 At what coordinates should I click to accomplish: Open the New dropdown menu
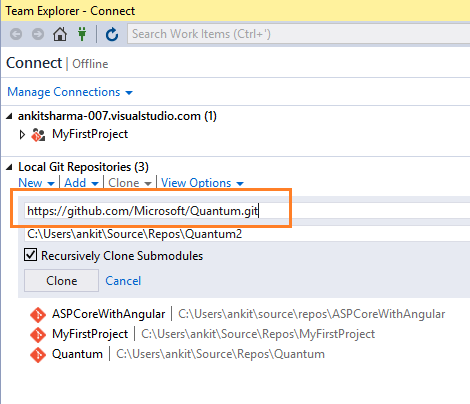36,183
